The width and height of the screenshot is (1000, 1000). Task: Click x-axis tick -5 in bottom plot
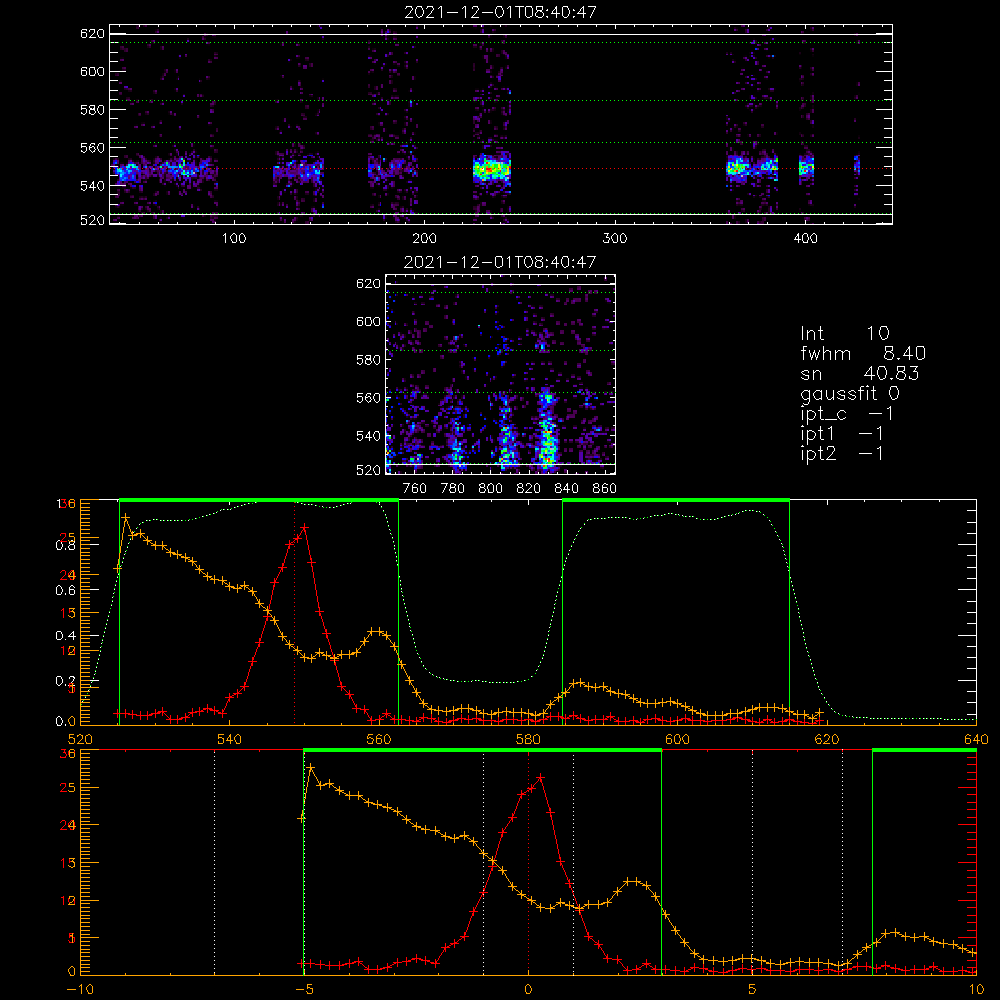(304, 989)
